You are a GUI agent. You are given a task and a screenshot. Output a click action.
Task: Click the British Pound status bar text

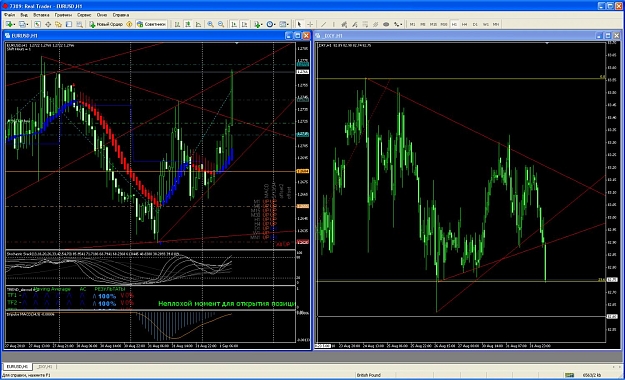[x=369, y=375]
